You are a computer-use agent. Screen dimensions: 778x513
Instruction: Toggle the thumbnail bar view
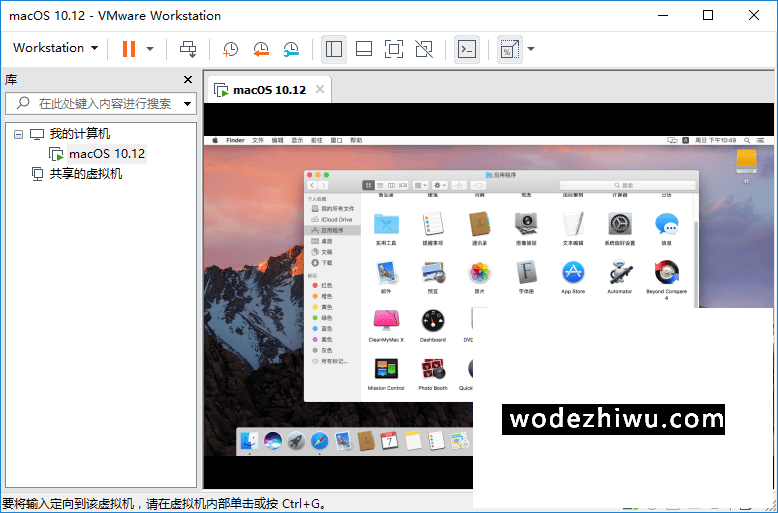click(364, 49)
